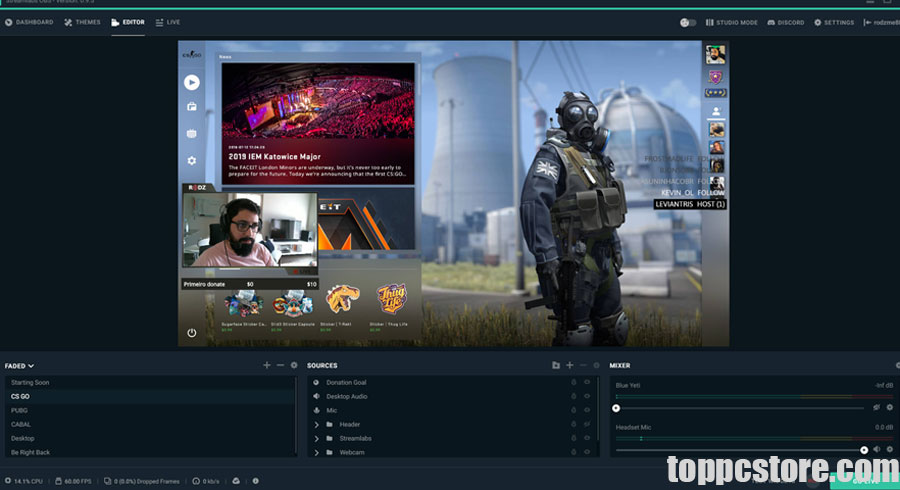Add a new scene with the plus icon
The height and width of the screenshot is (490, 900).
(x=266, y=365)
